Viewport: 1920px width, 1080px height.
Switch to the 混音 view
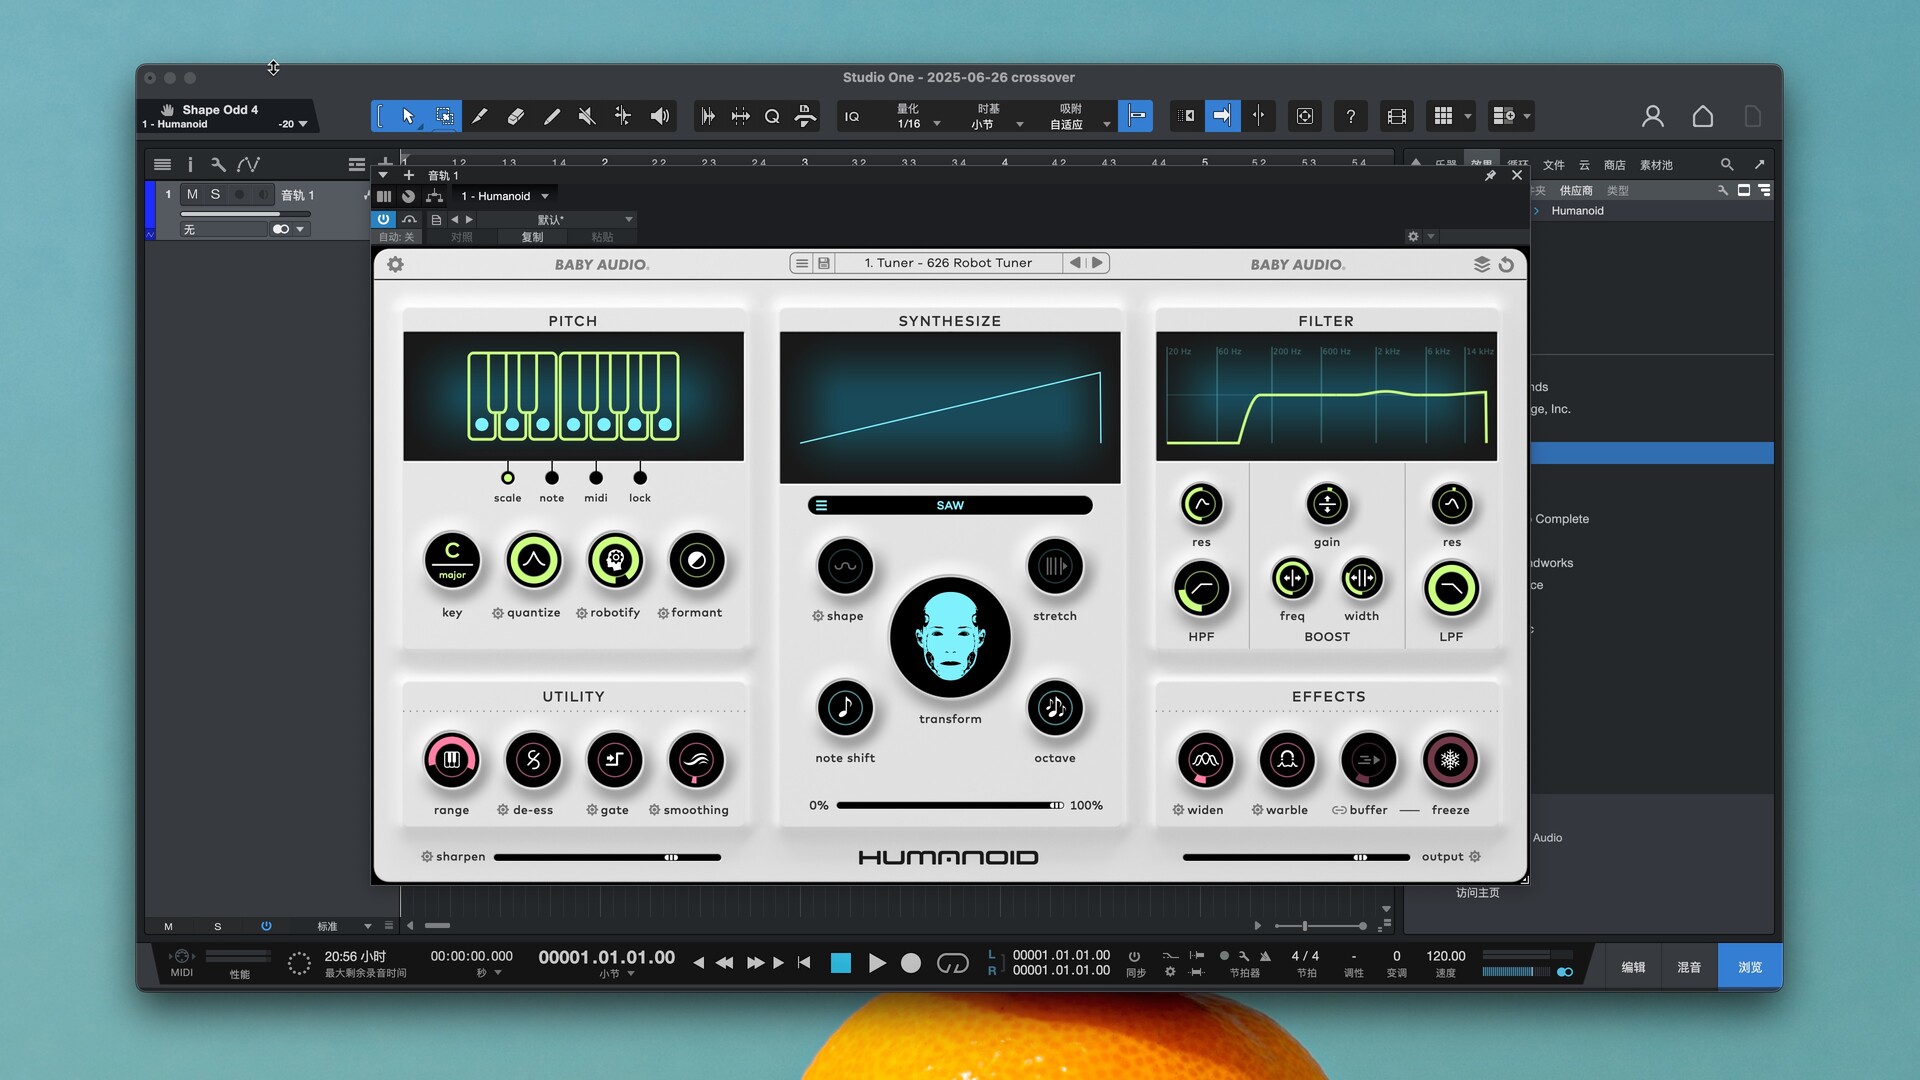pyautogui.click(x=1689, y=967)
